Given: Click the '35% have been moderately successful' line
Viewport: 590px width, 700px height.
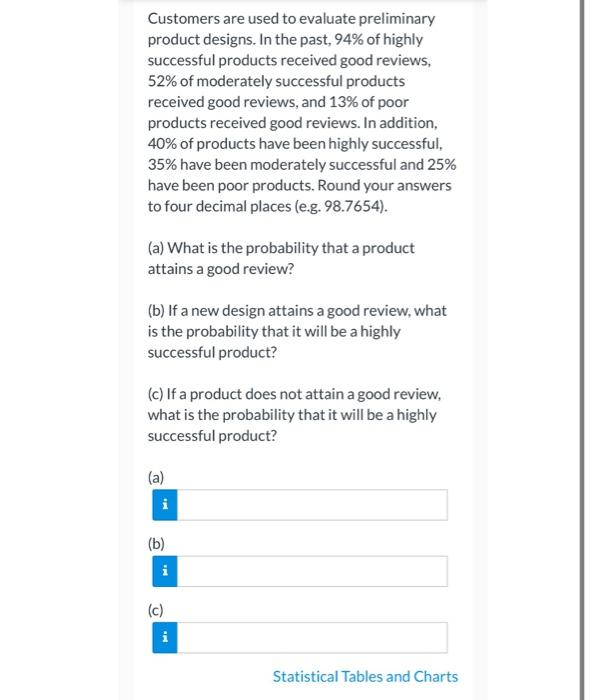Looking at the screenshot, I should (302, 165).
